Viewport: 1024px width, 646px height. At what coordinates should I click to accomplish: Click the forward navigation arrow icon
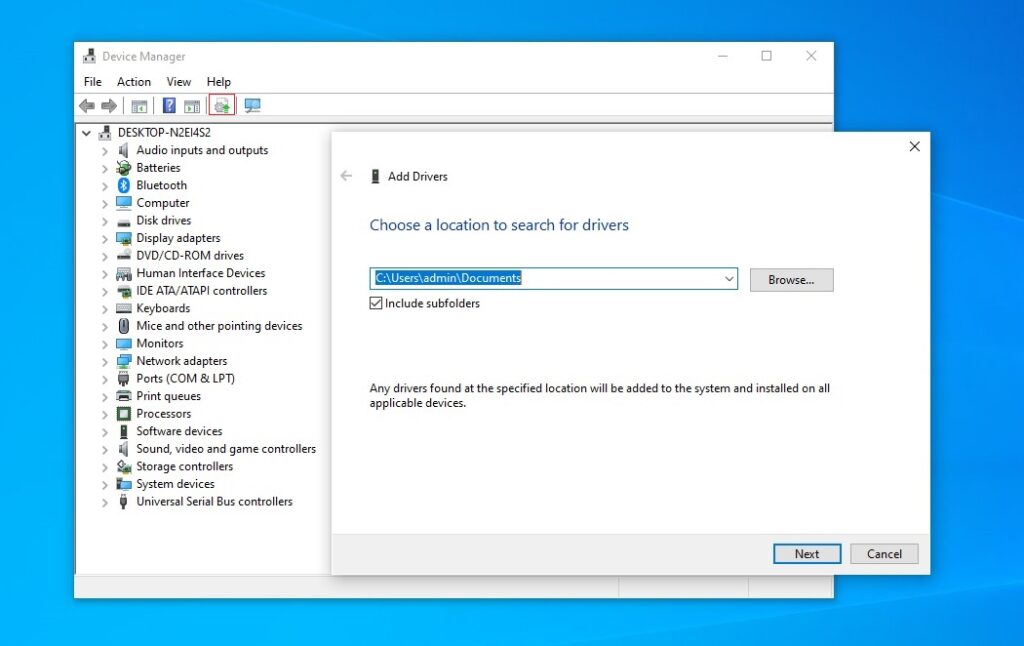[x=110, y=105]
